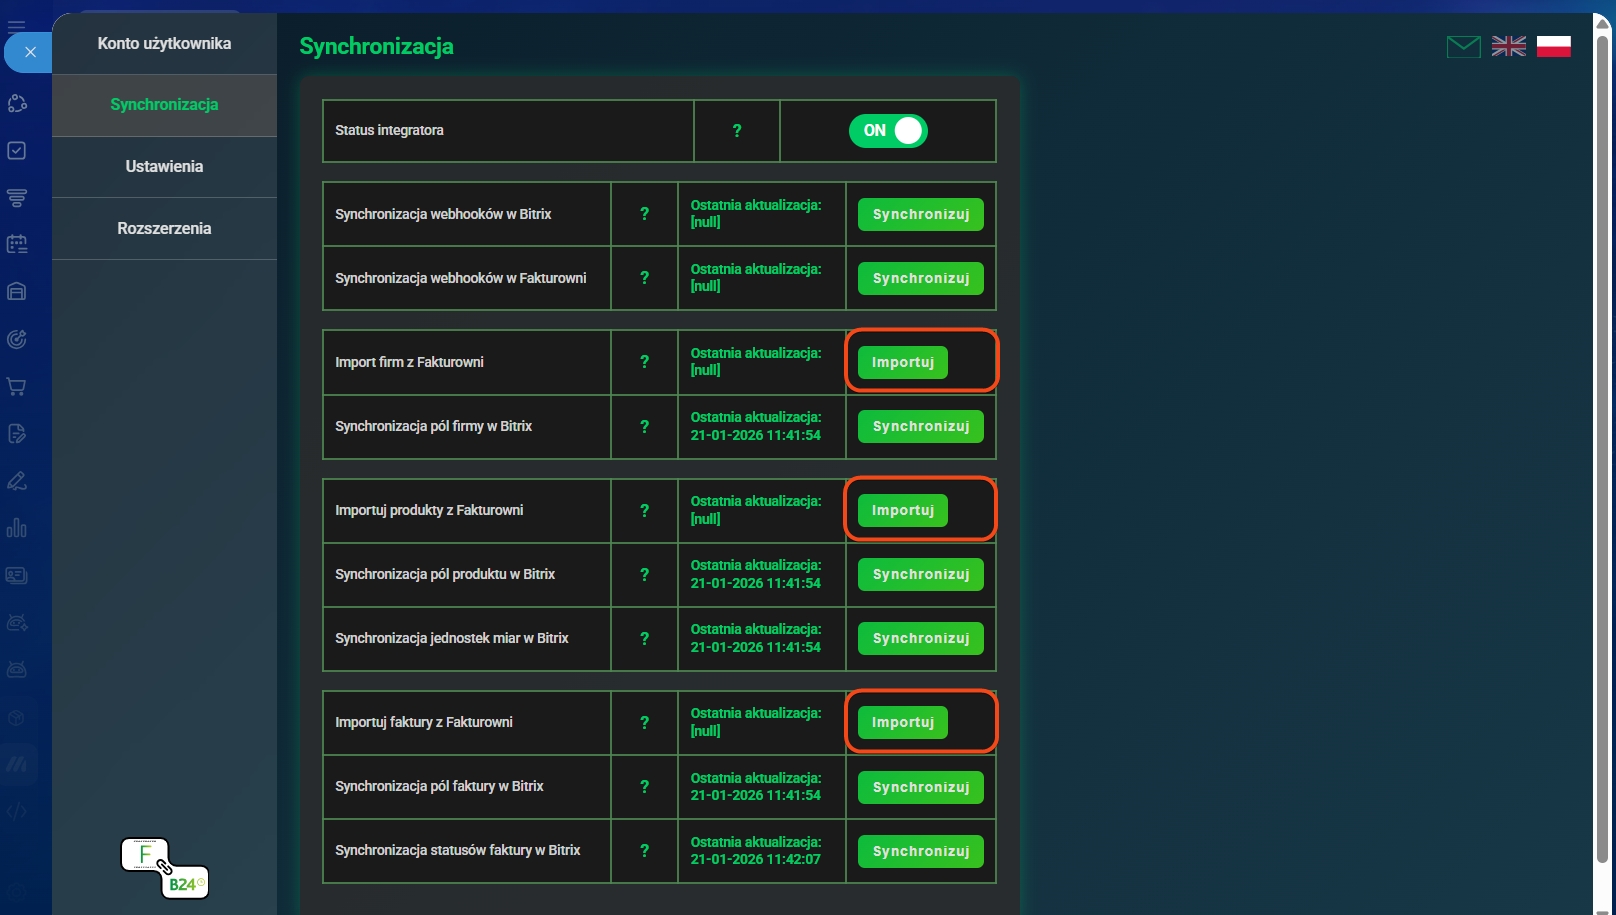Show help for Synchronizacja statusów faktury w Bitrix
This screenshot has width=1616, height=915.
[645, 850]
